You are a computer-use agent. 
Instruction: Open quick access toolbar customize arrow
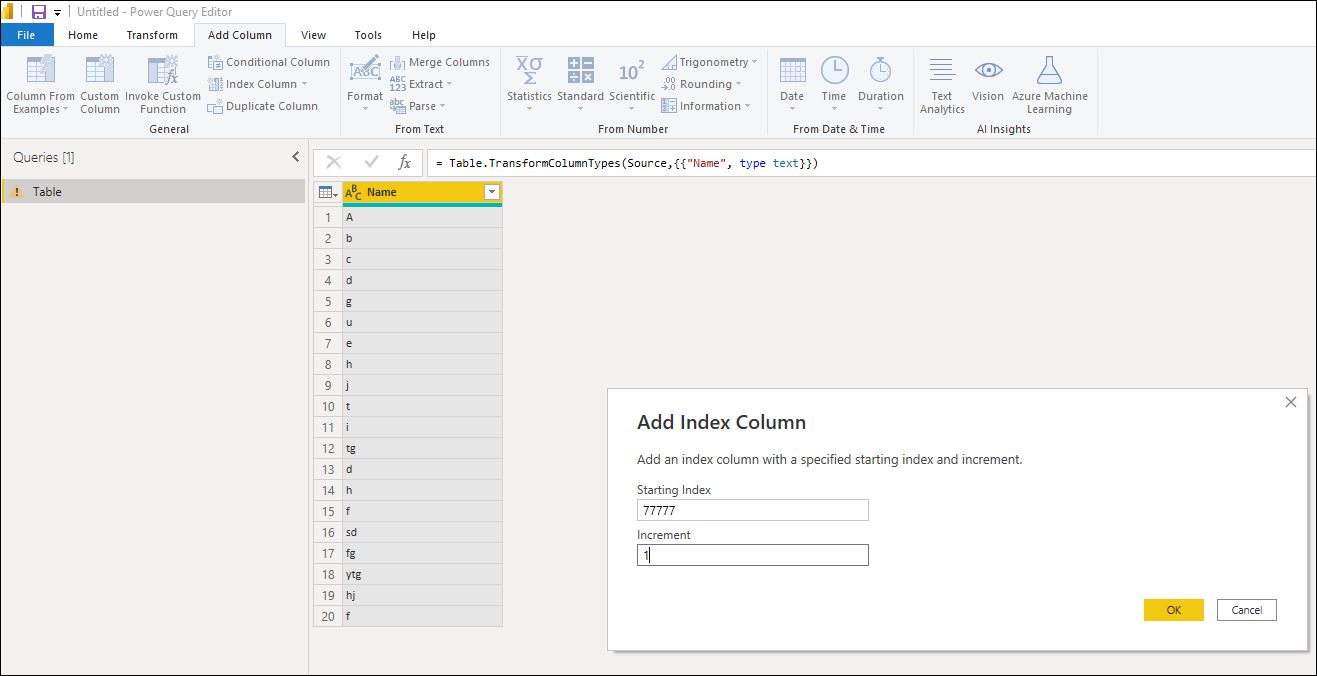pyautogui.click(x=58, y=13)
